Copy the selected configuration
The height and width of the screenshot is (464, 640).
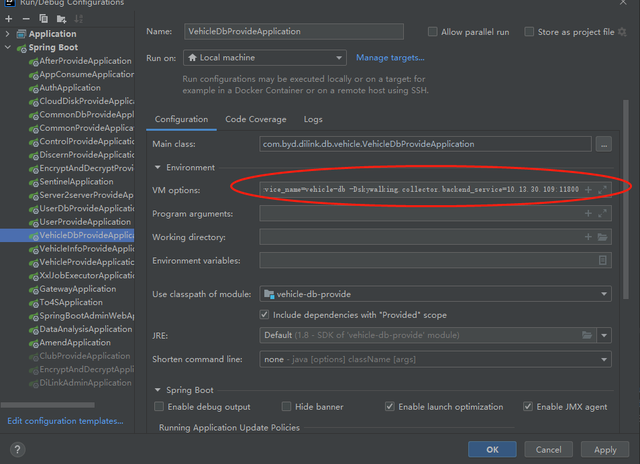click(43, 19)
